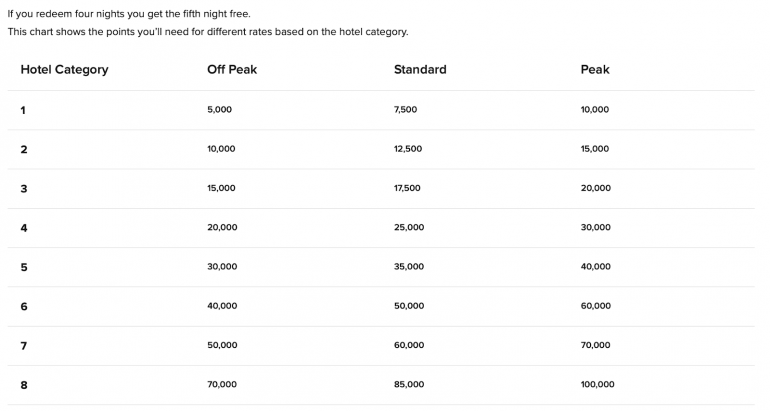Screen dimensions: 770x411
Task: Click the 100,000 Peak value
Action: coord(597,384)
